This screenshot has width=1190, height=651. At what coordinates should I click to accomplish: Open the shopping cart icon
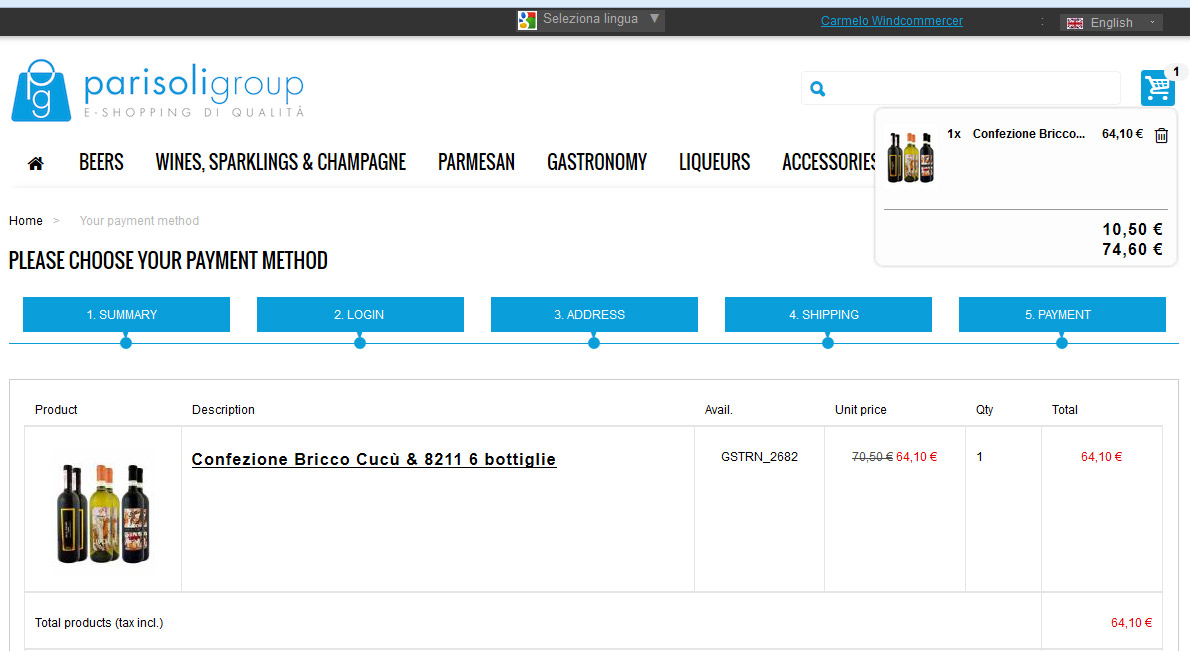pyautogui.click(x=1157, y=88)
